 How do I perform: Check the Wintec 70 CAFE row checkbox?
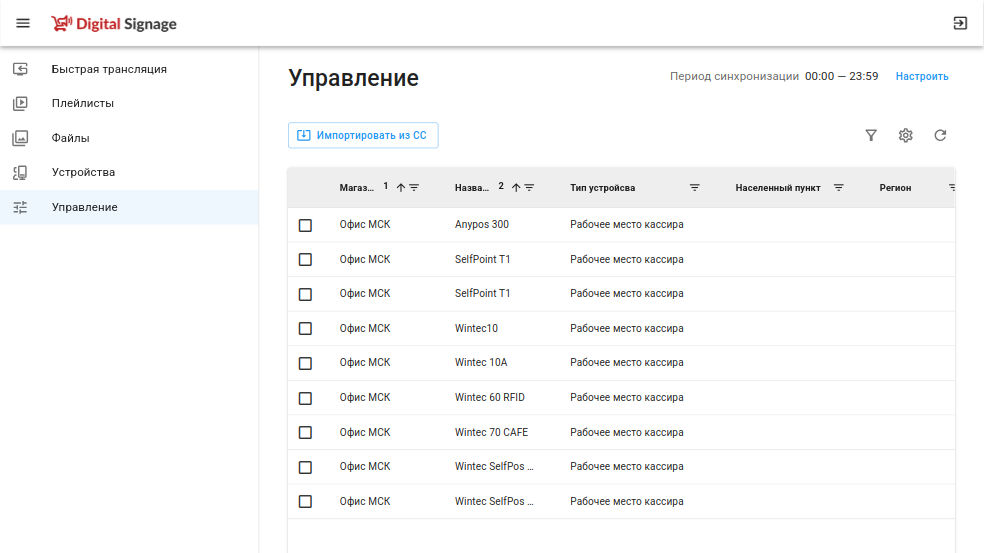coord(305,433)
